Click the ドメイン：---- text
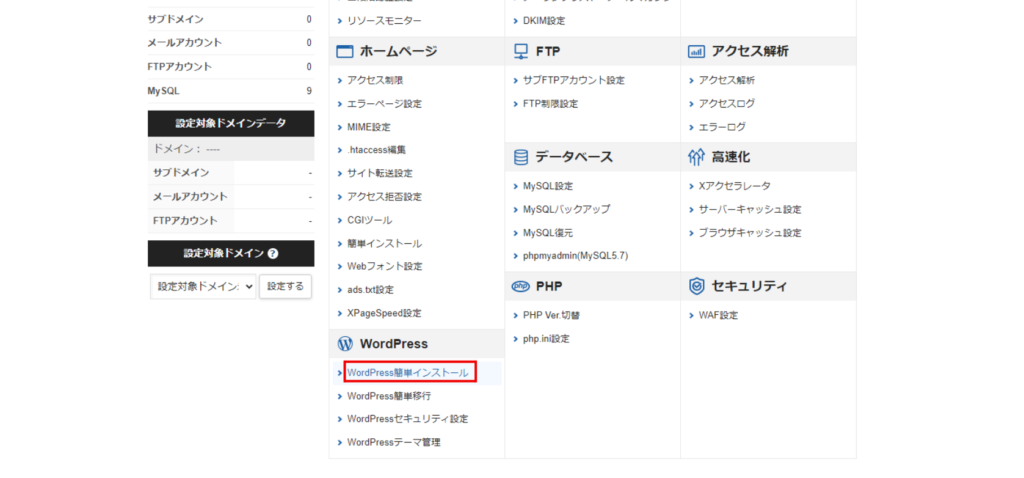 [x=186, y=149]
